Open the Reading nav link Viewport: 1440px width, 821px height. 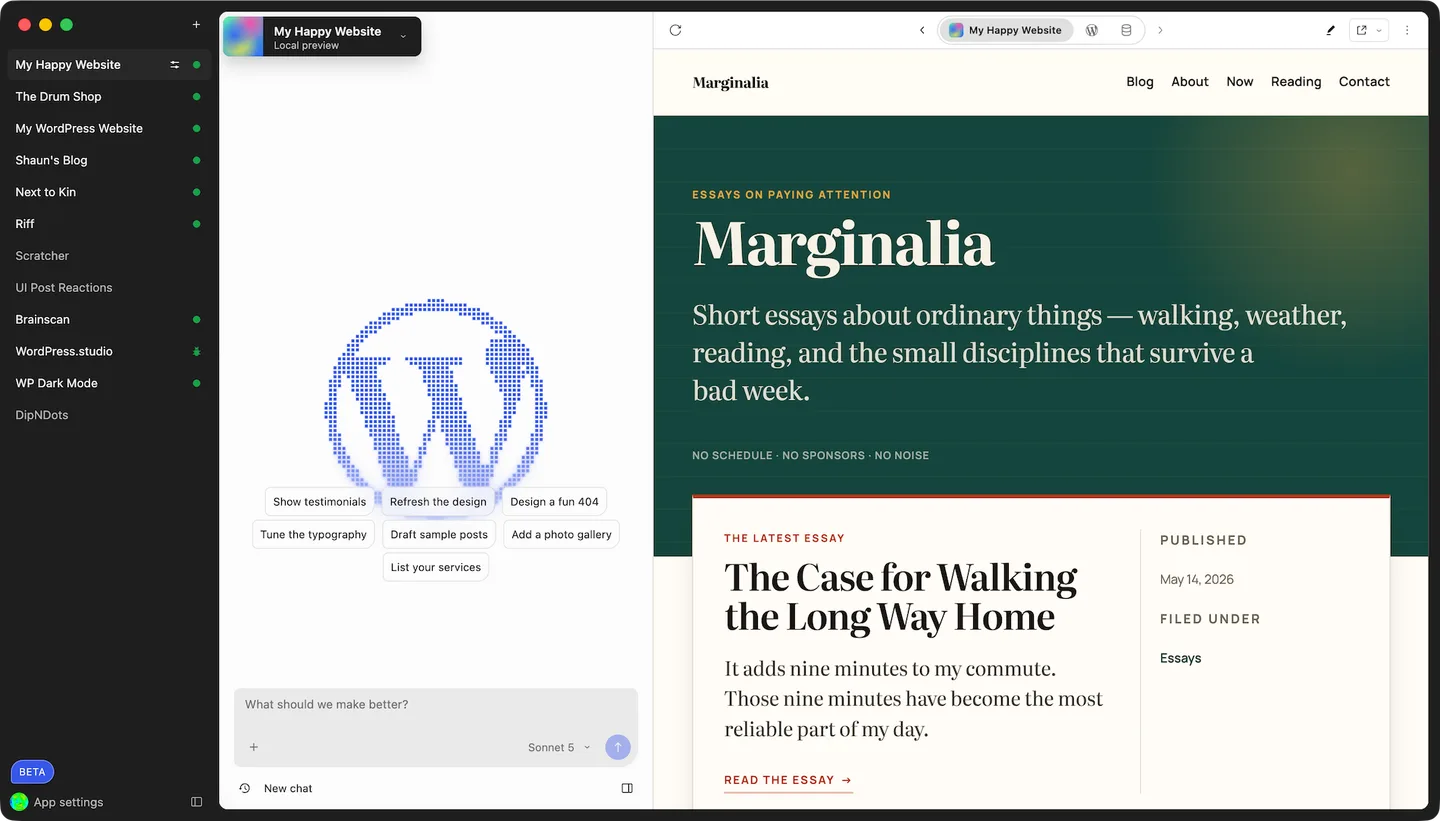(x=1296, y=82)
